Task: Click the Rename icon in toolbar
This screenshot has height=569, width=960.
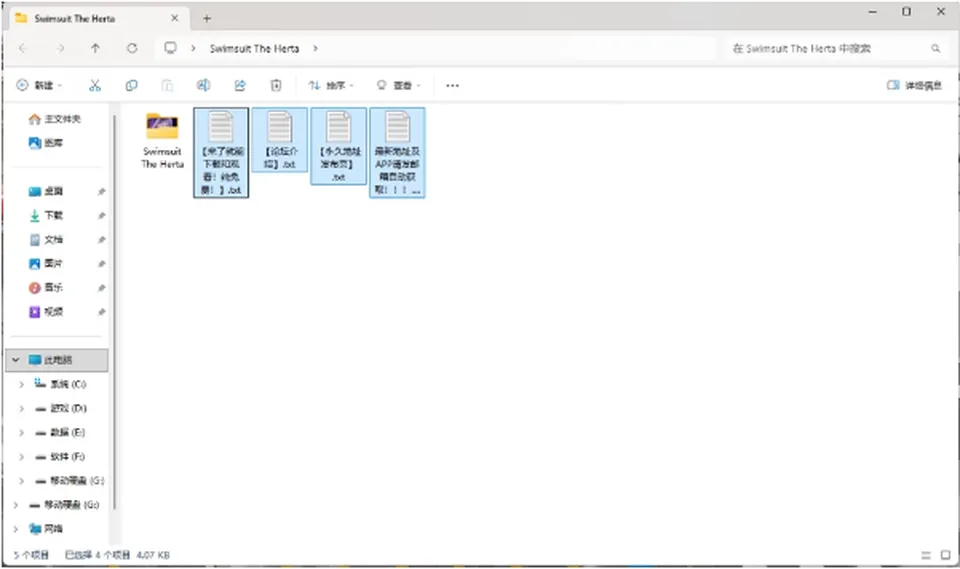Action: (203, 85)
